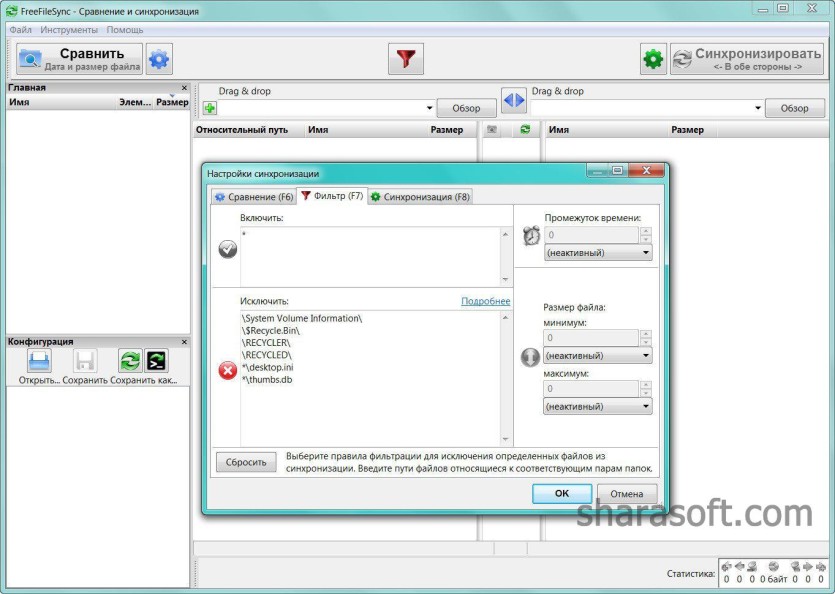Open the Подробнее link
835x594 pixels.
point(485,301)
